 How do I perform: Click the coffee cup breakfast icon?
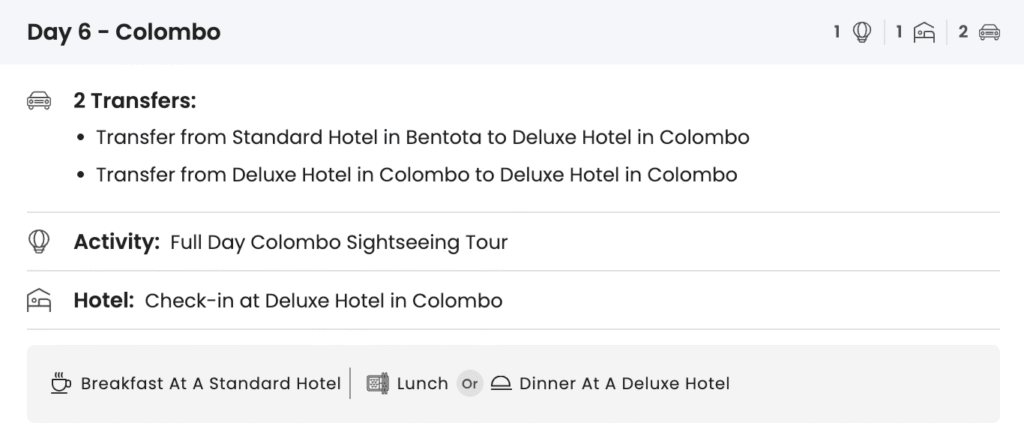61,383
